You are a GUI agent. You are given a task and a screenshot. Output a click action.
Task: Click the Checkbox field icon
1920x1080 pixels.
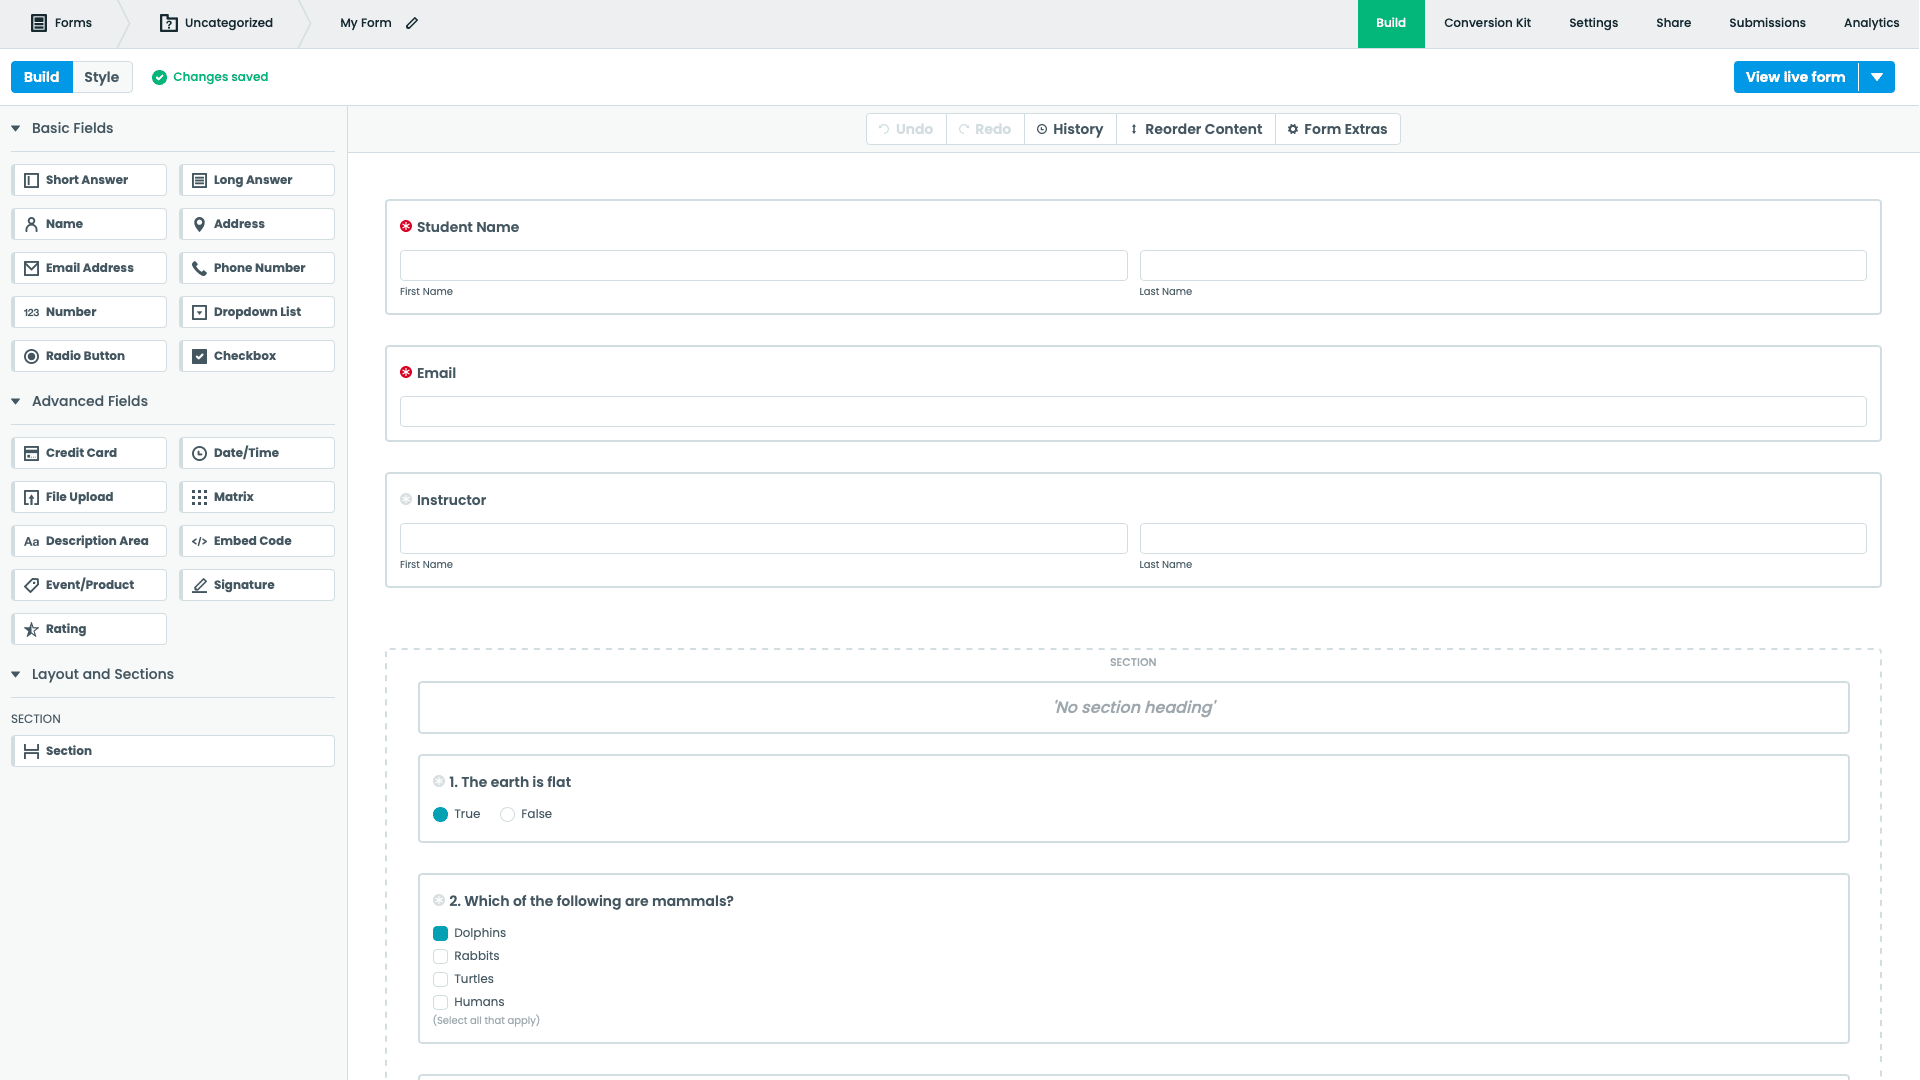[x=199, y=356]
